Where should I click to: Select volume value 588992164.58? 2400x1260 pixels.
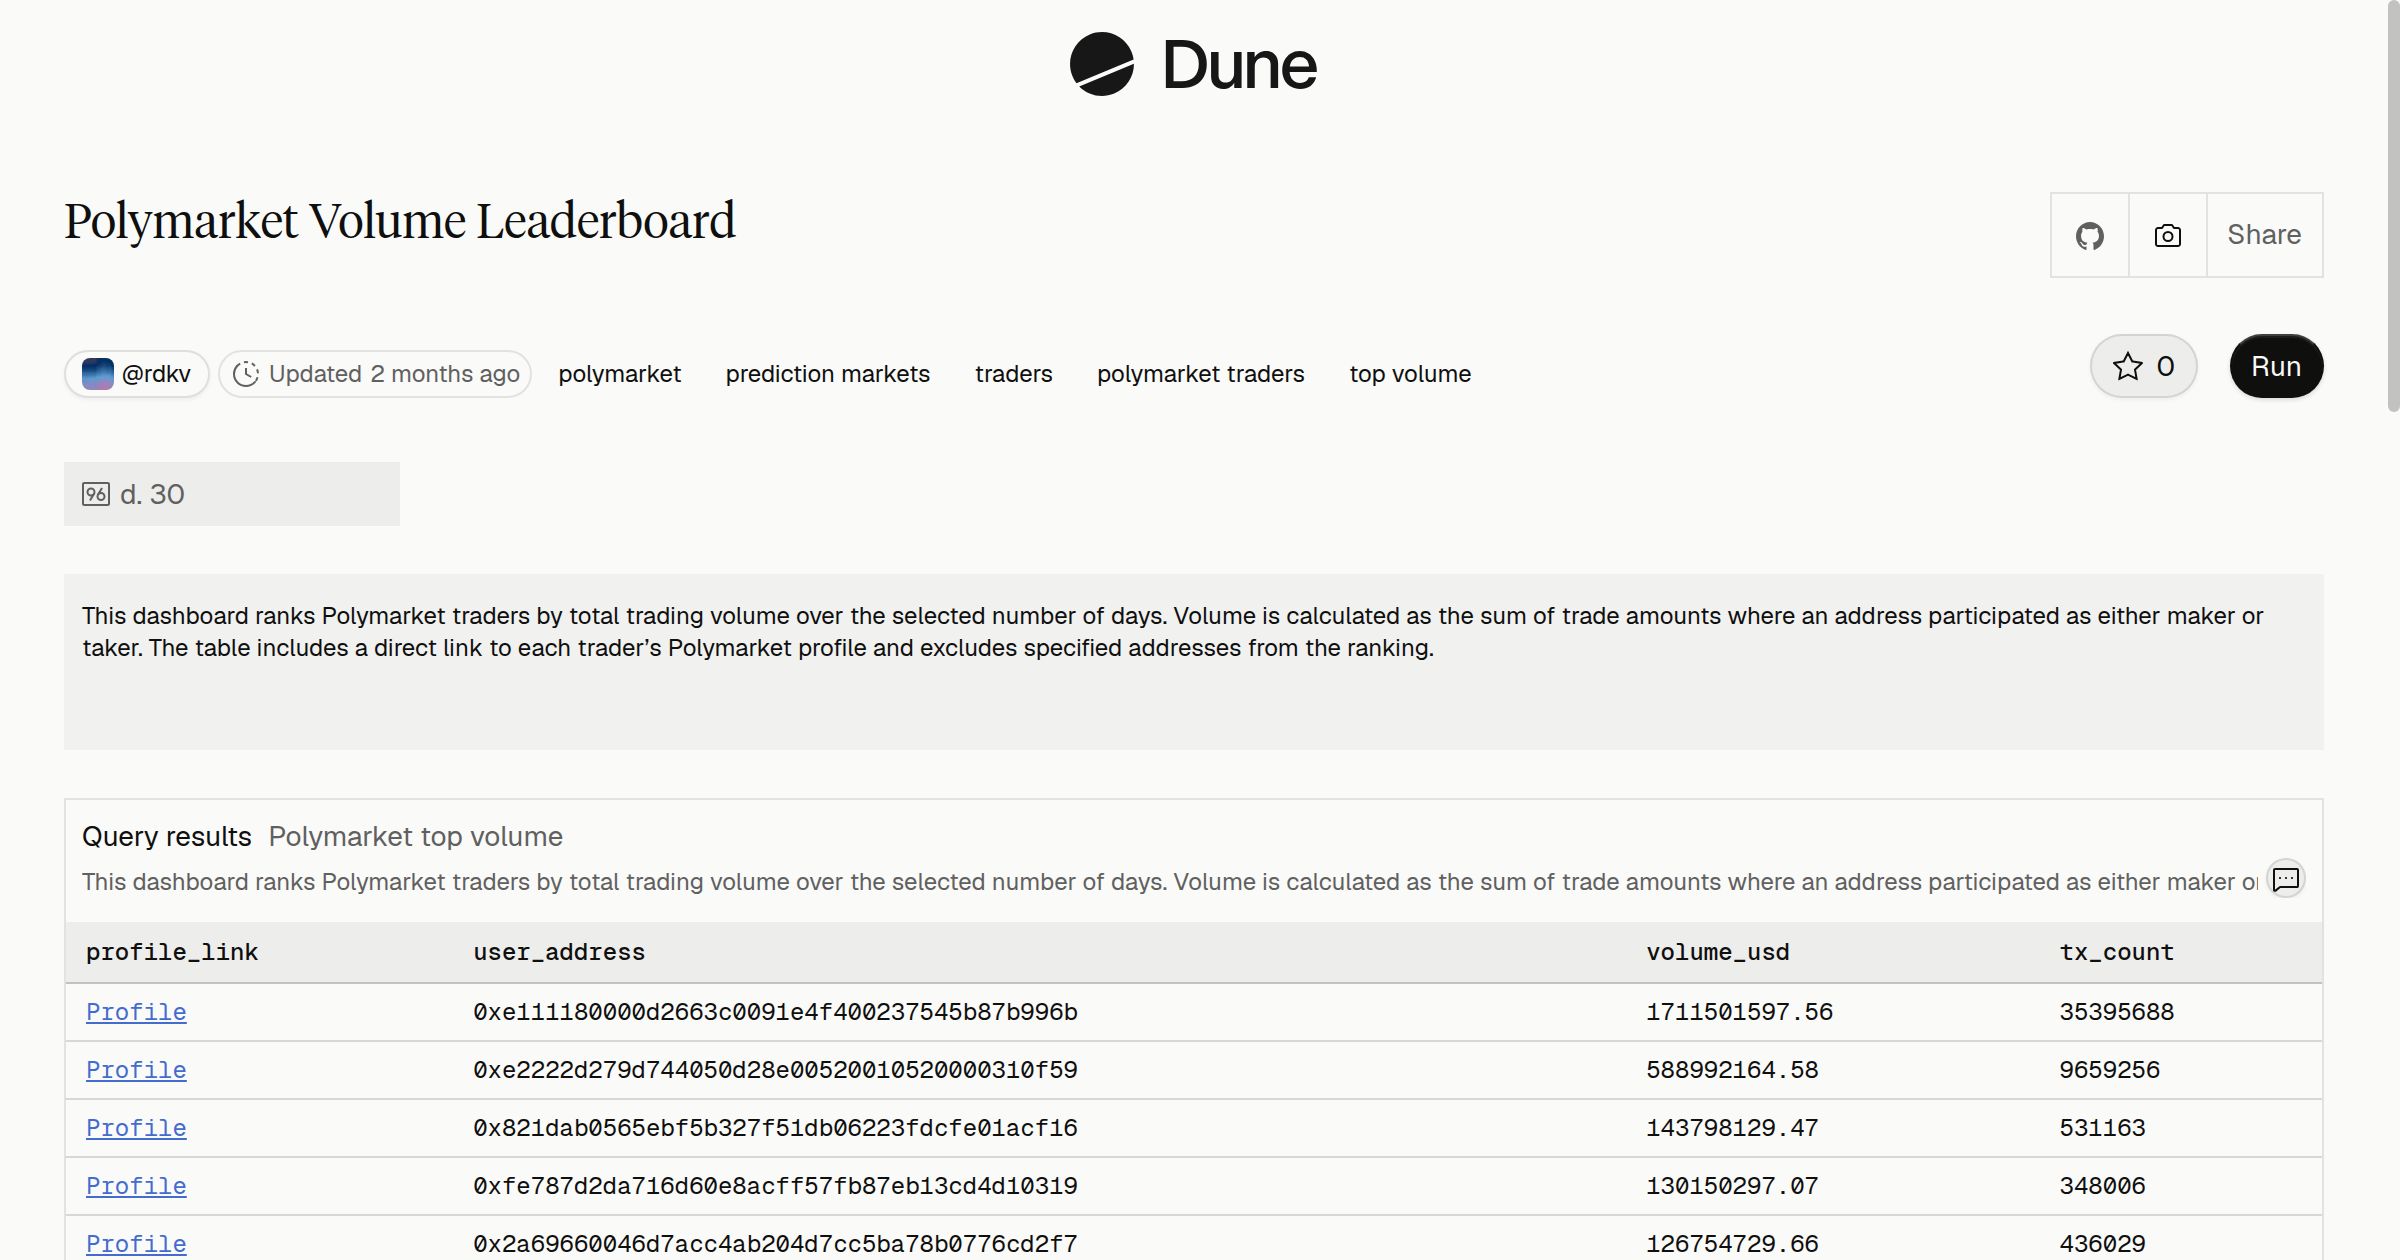pyautogui.click(x=1732, y=1070)
